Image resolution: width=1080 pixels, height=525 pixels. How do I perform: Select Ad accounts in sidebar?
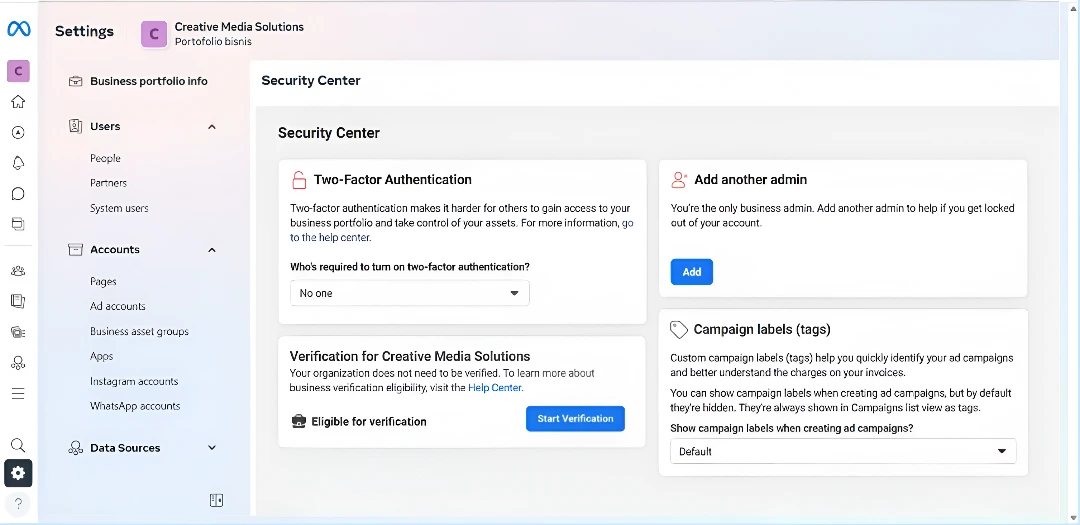click(x=118, y=307)
